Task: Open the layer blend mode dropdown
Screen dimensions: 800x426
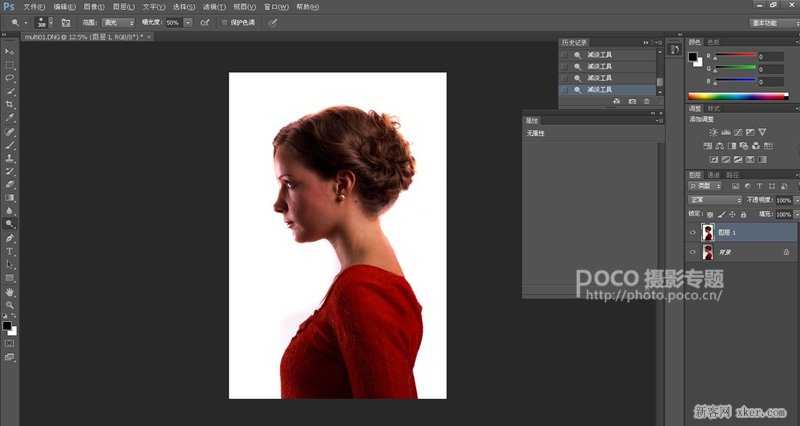Action: tap(715, 200)
